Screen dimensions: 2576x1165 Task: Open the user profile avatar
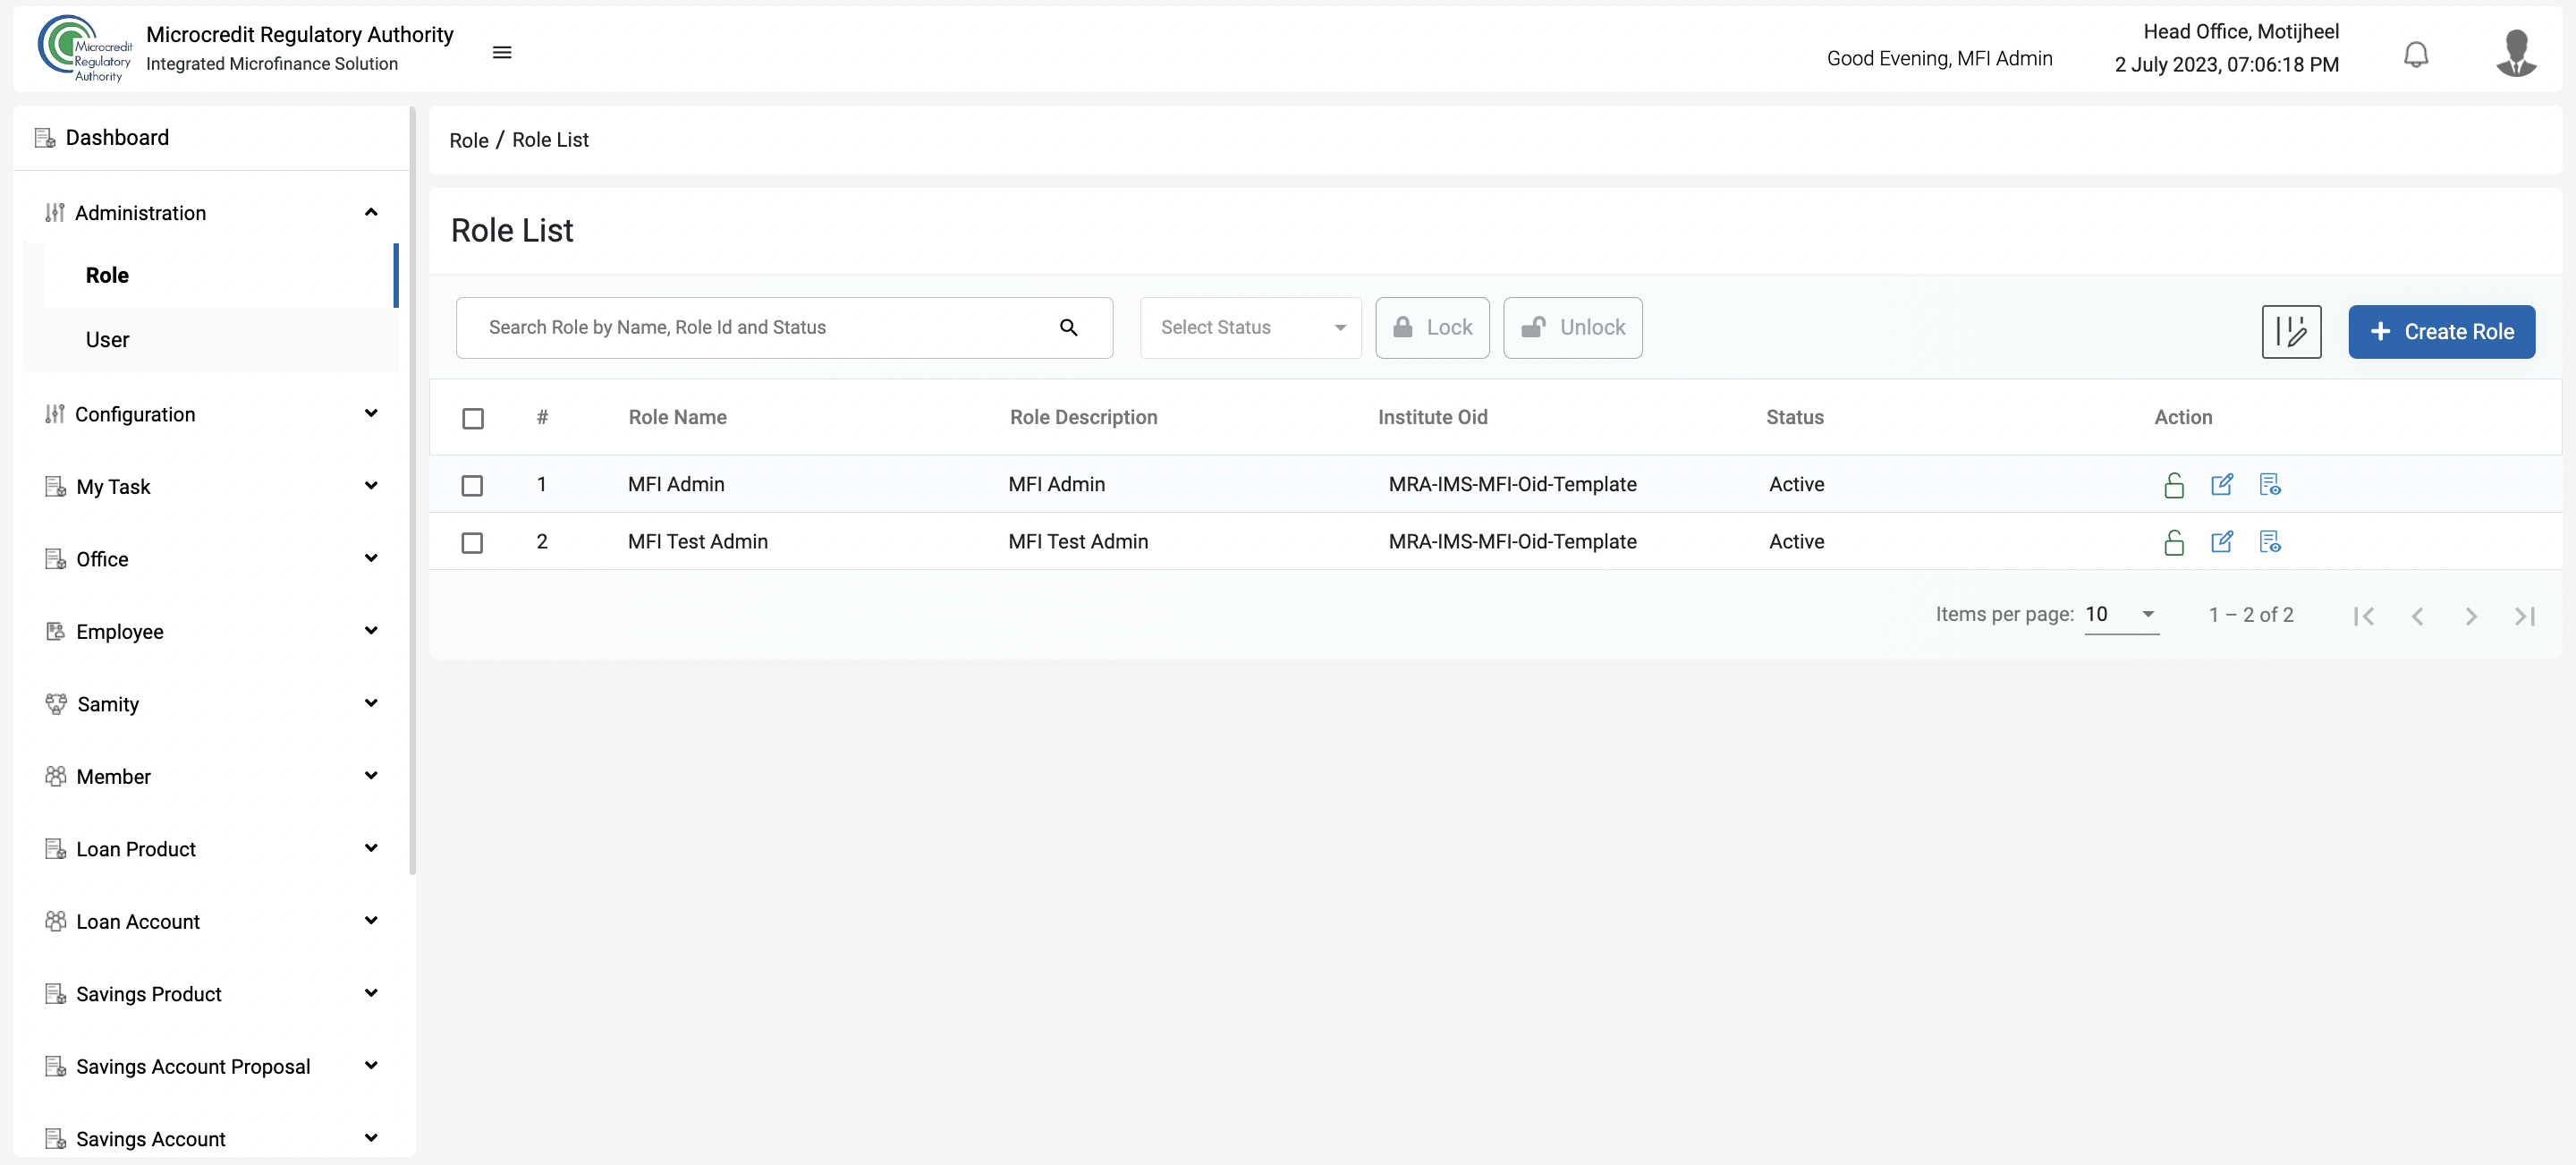[2515, 53]
